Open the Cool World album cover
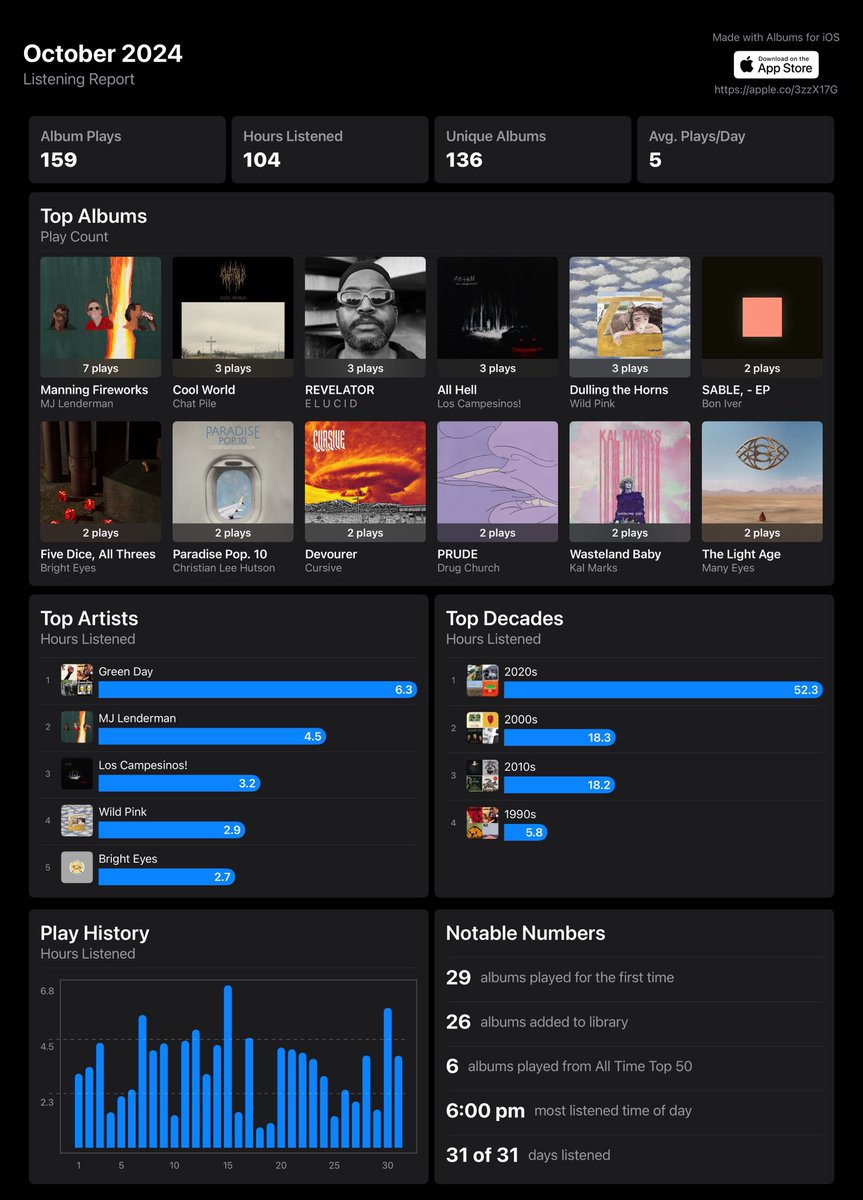Screen dimensions: 863x1200 click(x=233, y=317)
